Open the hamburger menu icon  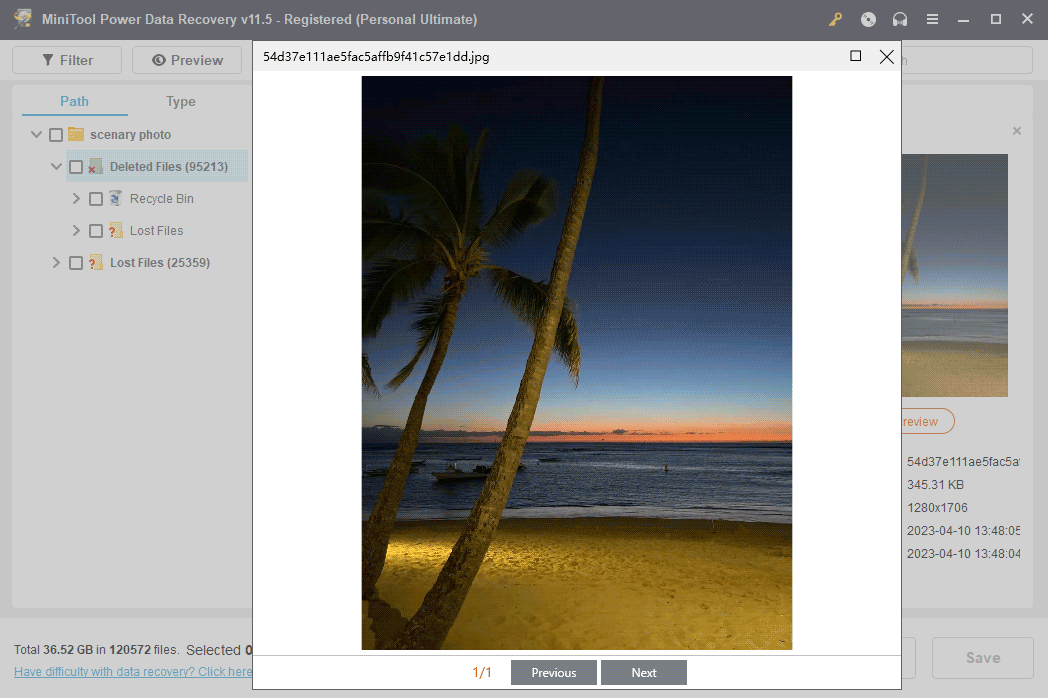click(x=932, y=19)
